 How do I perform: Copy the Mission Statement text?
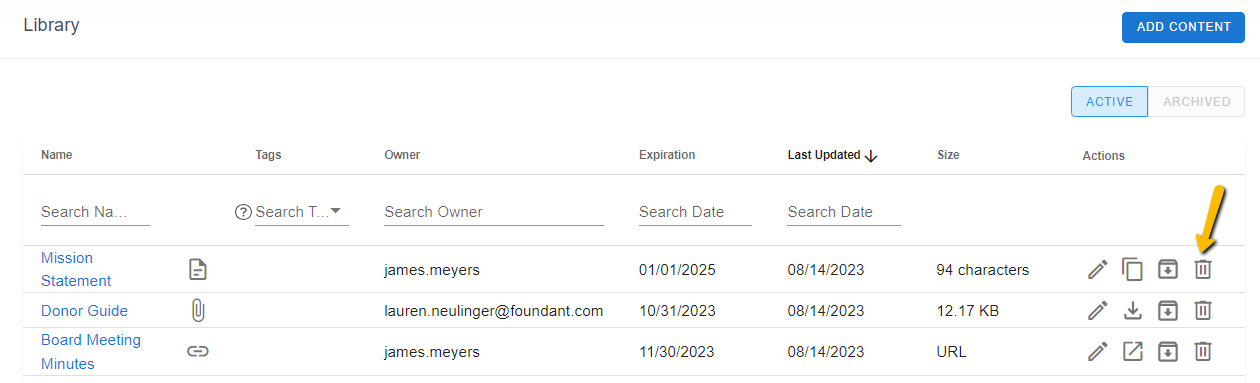pyautogui.click(x=1133, y=269)
